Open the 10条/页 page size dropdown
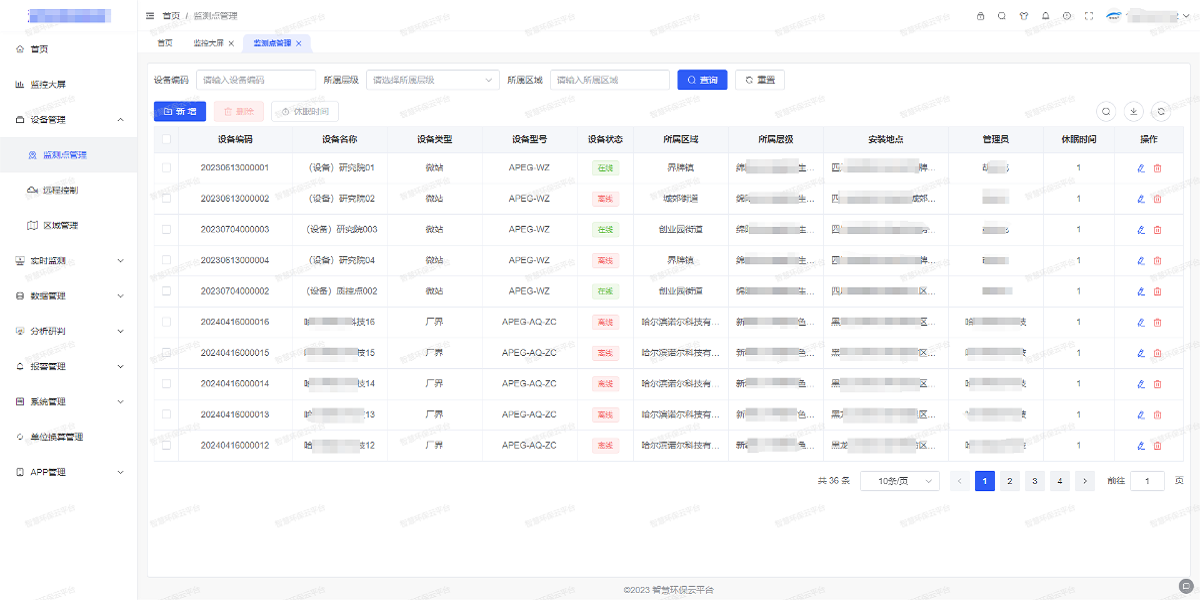Screen dimensions: 1200x600 click(899, 481)
